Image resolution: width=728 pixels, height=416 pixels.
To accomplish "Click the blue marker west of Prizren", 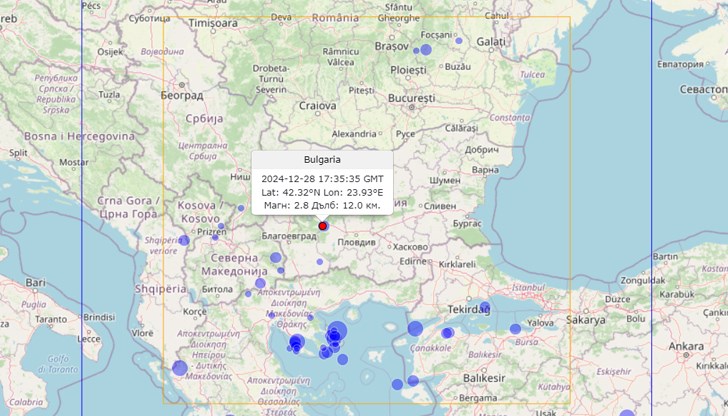I will (183, 240).
